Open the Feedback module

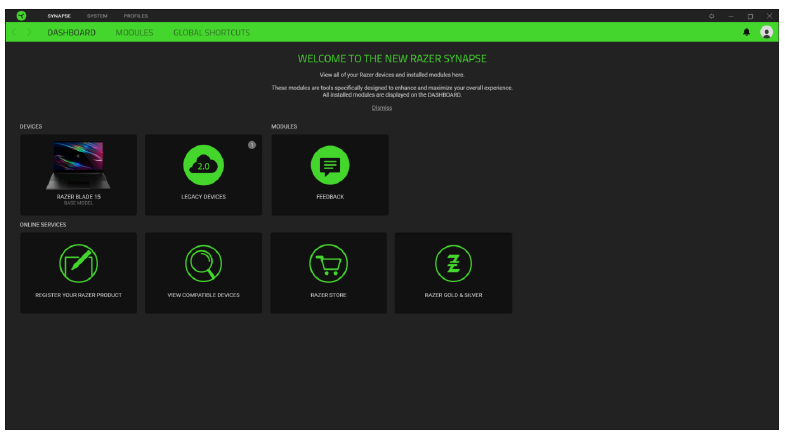point(330,175)
